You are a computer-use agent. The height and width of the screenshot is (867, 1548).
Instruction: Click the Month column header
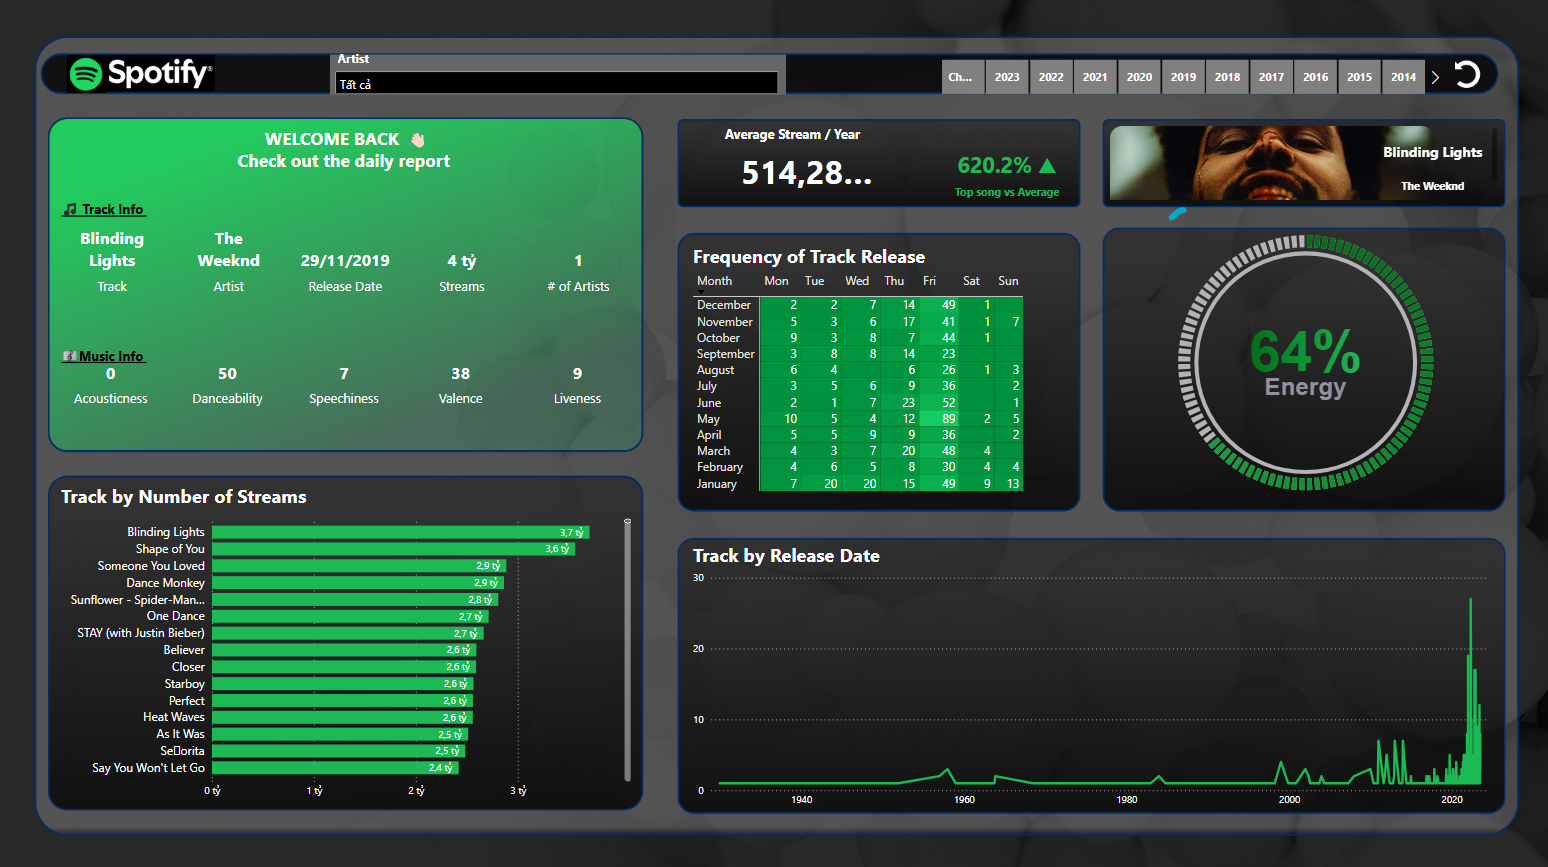point(714,281)
